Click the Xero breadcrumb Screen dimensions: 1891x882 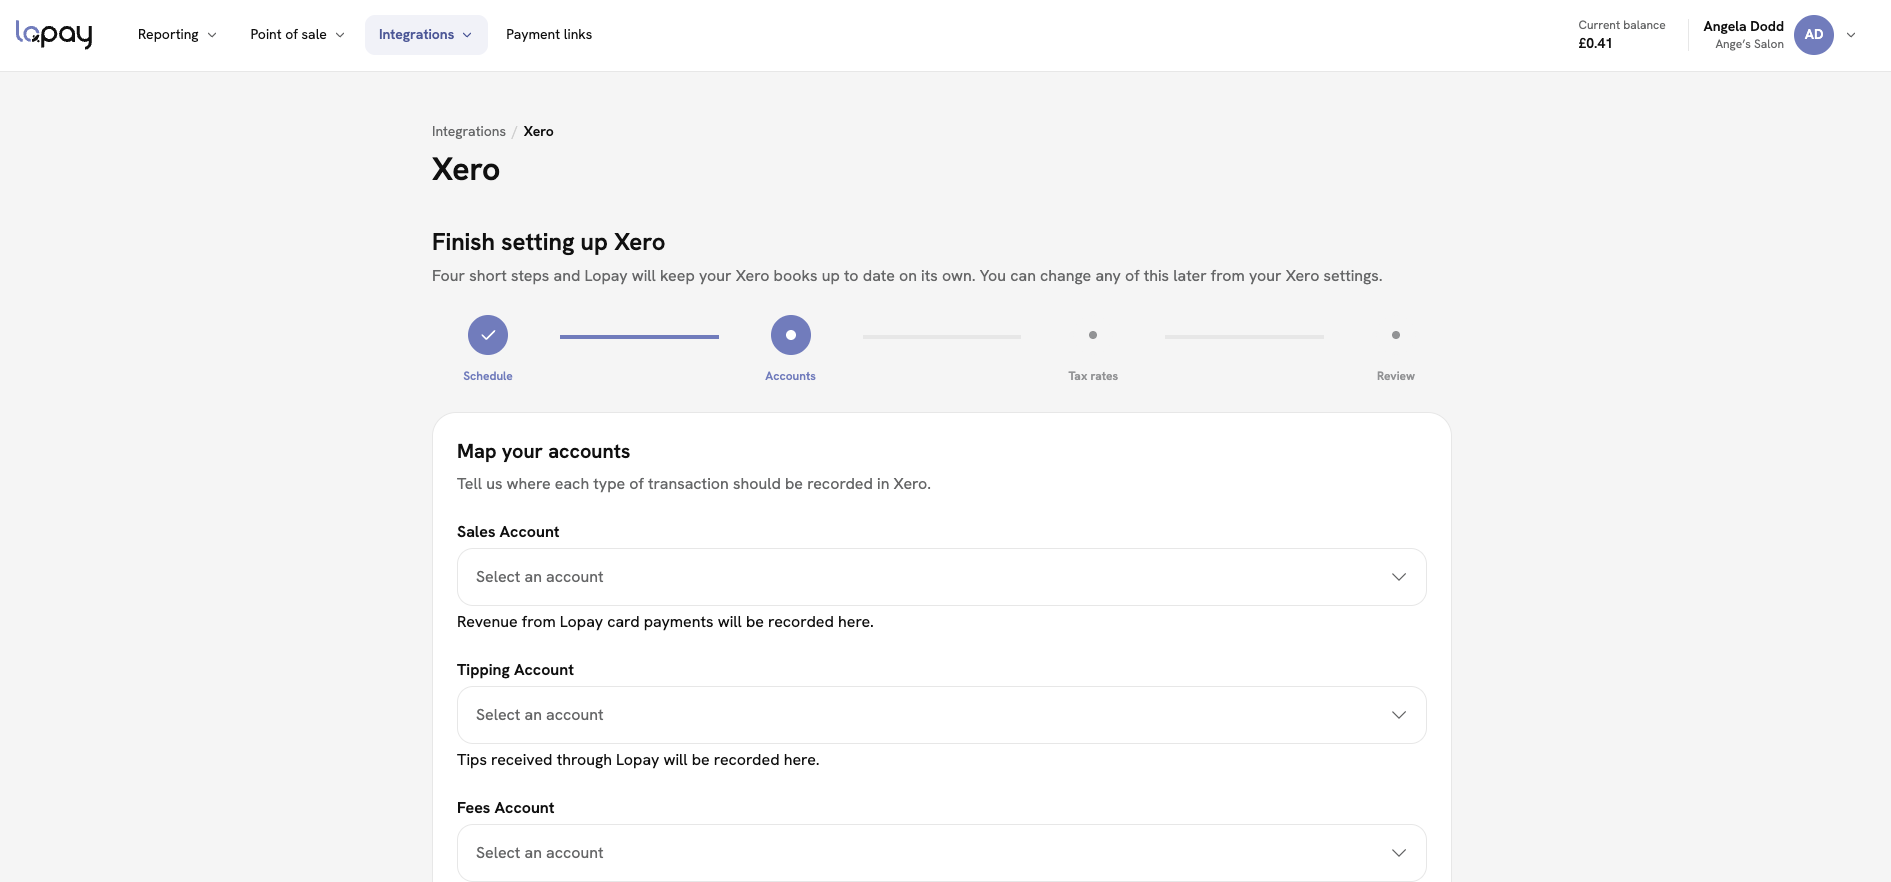538,131
